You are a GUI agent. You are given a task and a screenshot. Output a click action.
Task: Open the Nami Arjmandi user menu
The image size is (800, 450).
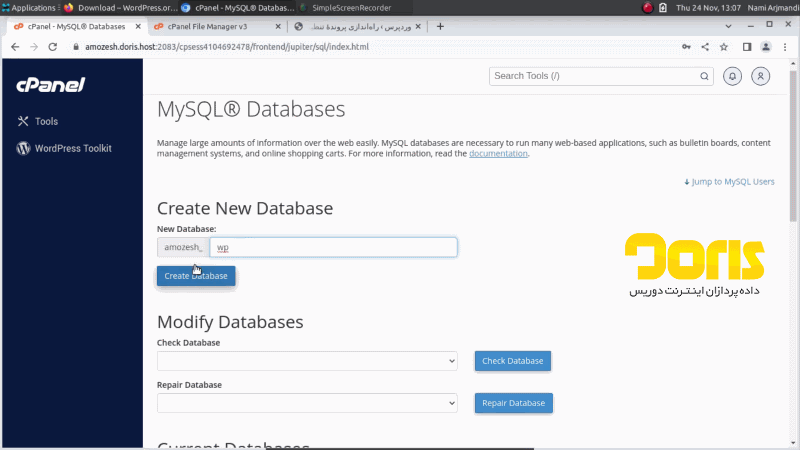tap(772, 8)
